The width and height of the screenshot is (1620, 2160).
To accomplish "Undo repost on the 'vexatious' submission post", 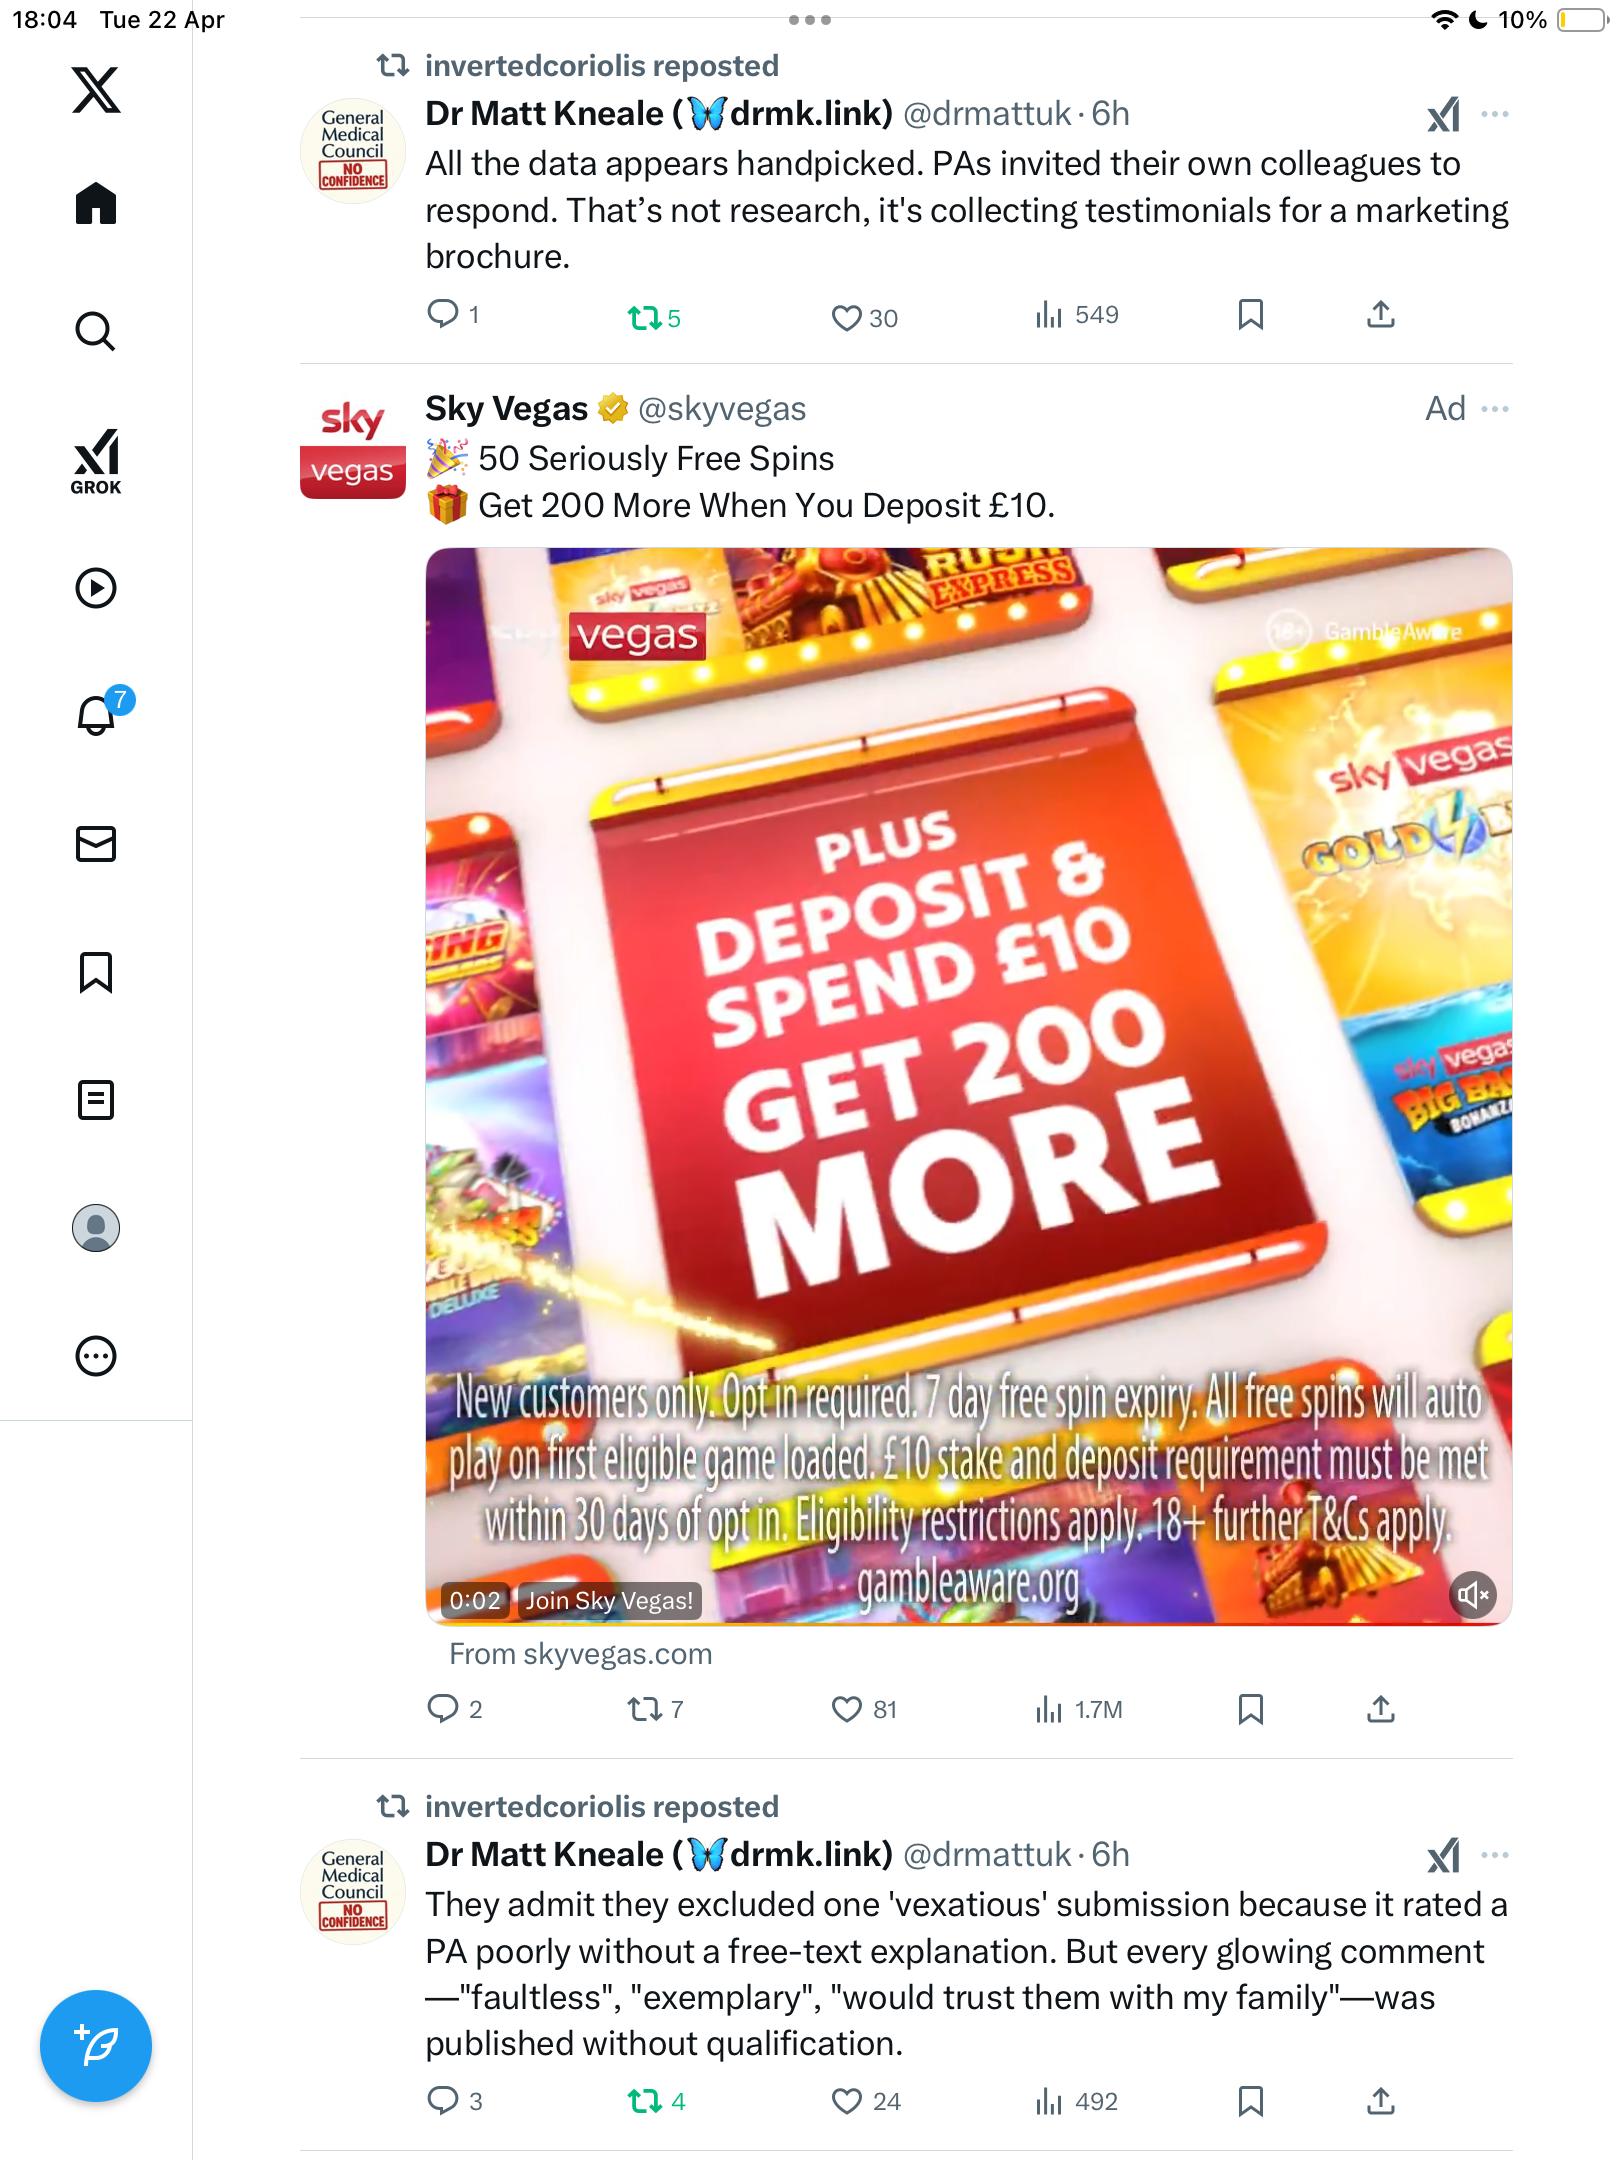I will pos(656,2101).
